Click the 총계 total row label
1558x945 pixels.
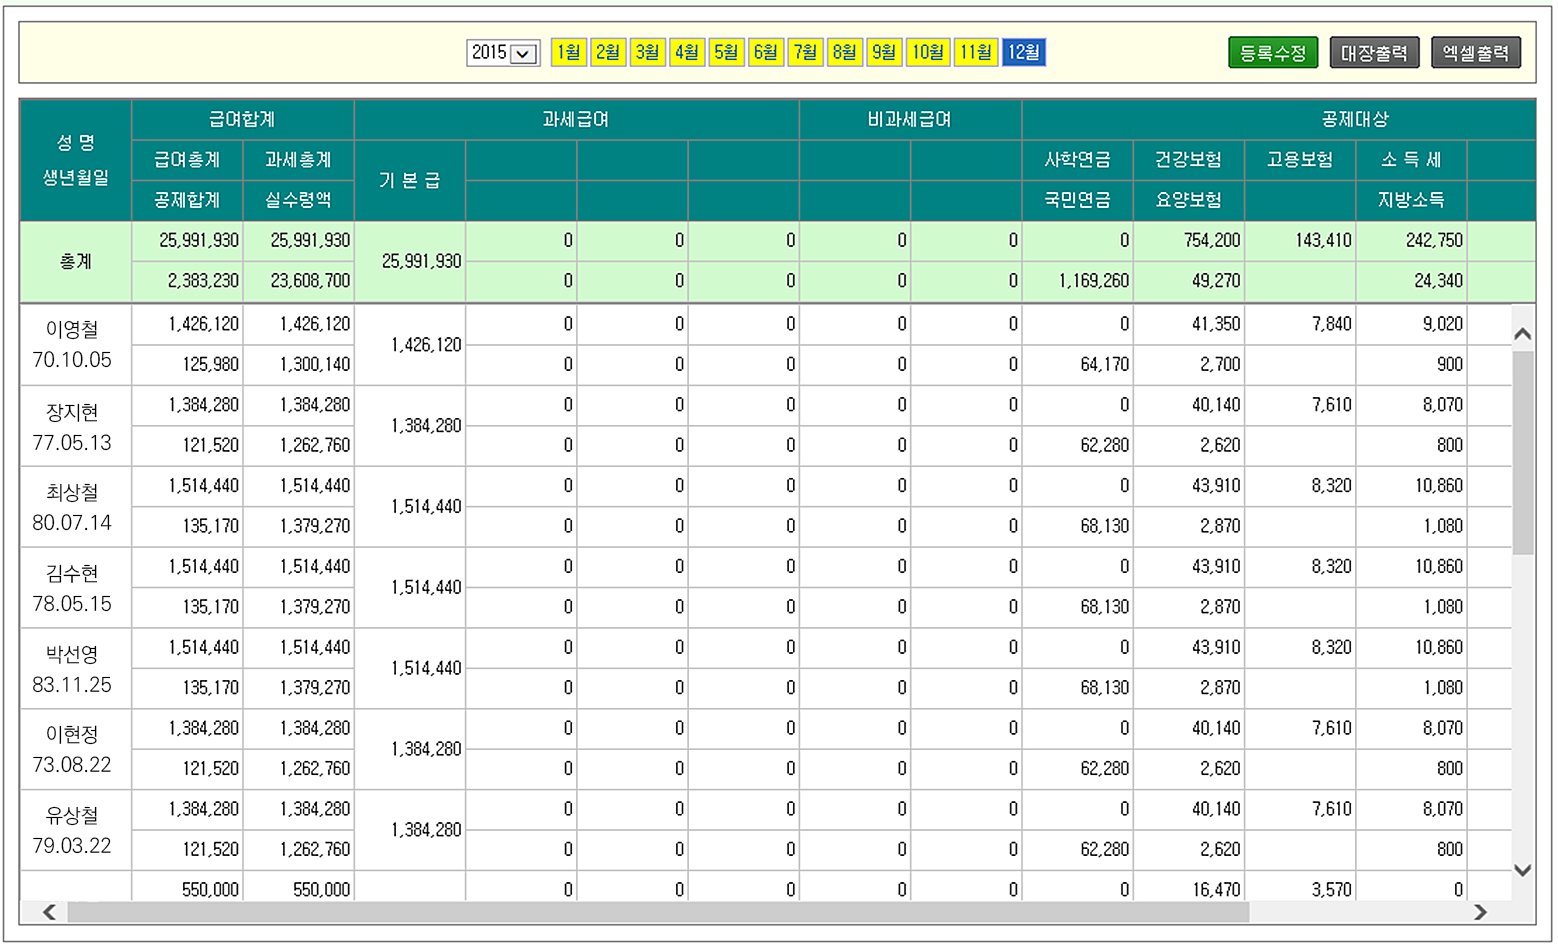(75, 261)
